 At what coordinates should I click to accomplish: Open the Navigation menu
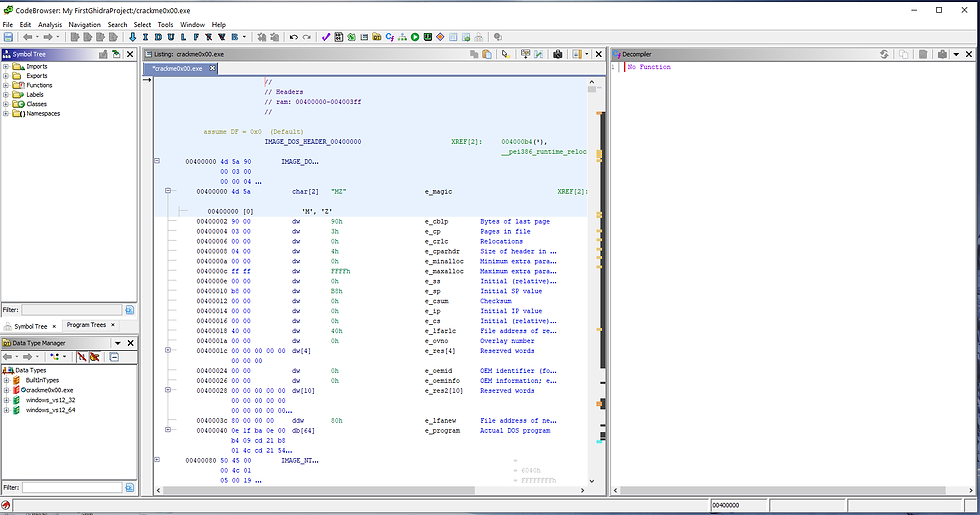[x=84, y=24]
